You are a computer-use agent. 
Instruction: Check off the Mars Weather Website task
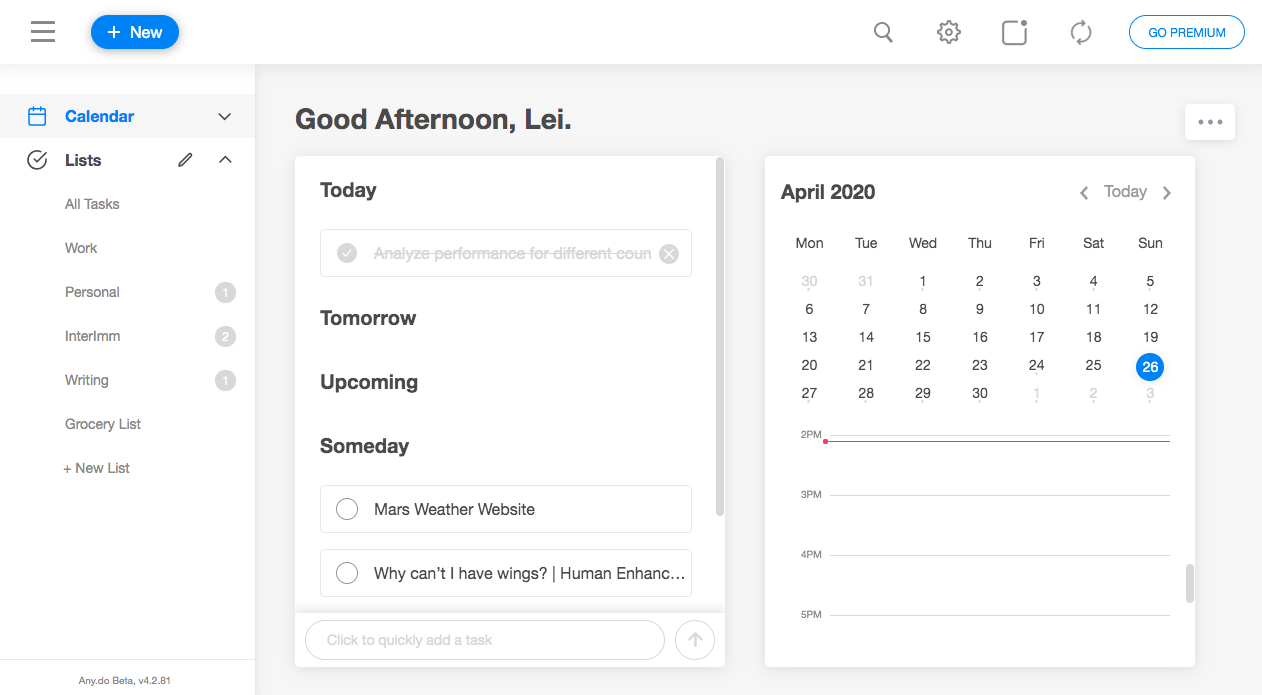pos(347,509)
